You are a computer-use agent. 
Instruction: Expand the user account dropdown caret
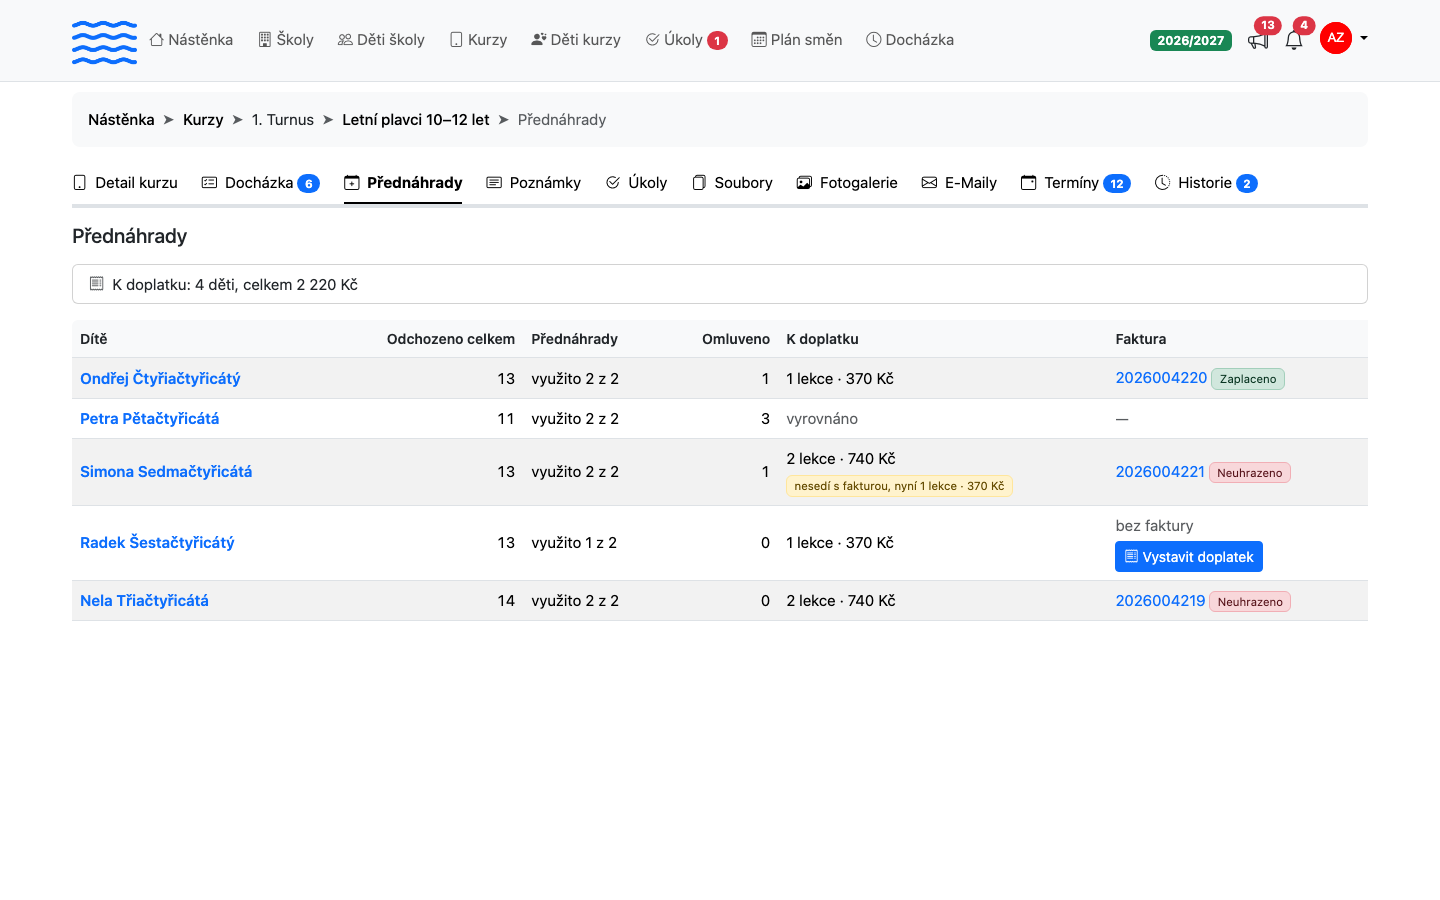click(x=1364, y=38)
